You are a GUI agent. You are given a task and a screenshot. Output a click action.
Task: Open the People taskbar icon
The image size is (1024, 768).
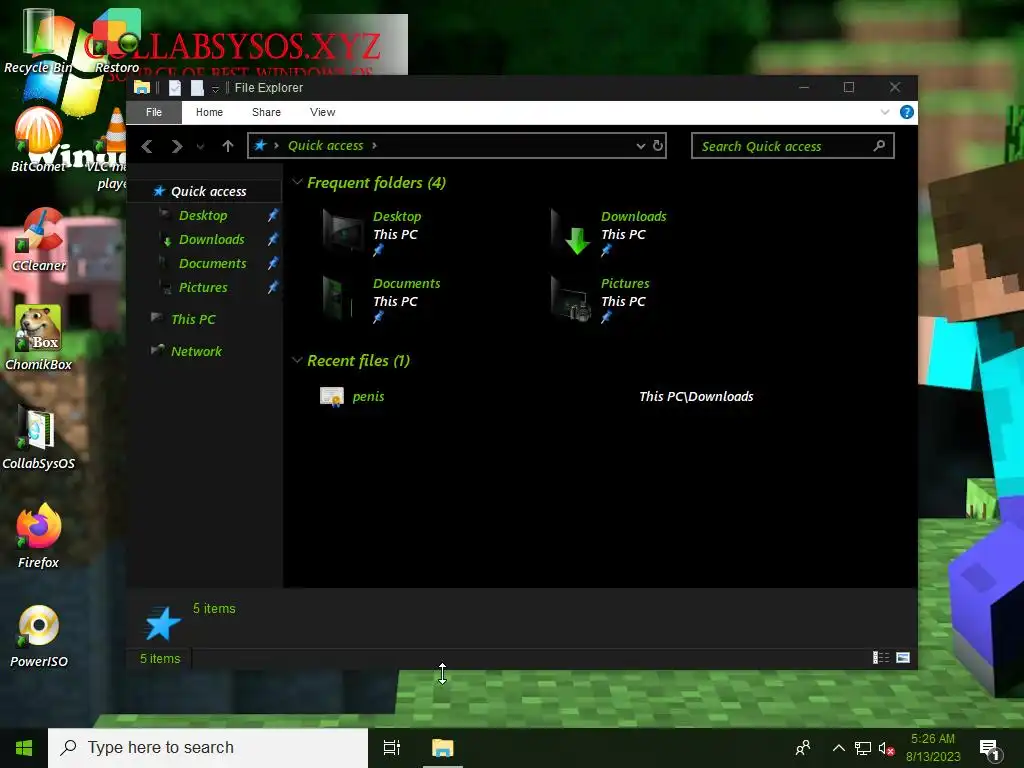(803, 748)
